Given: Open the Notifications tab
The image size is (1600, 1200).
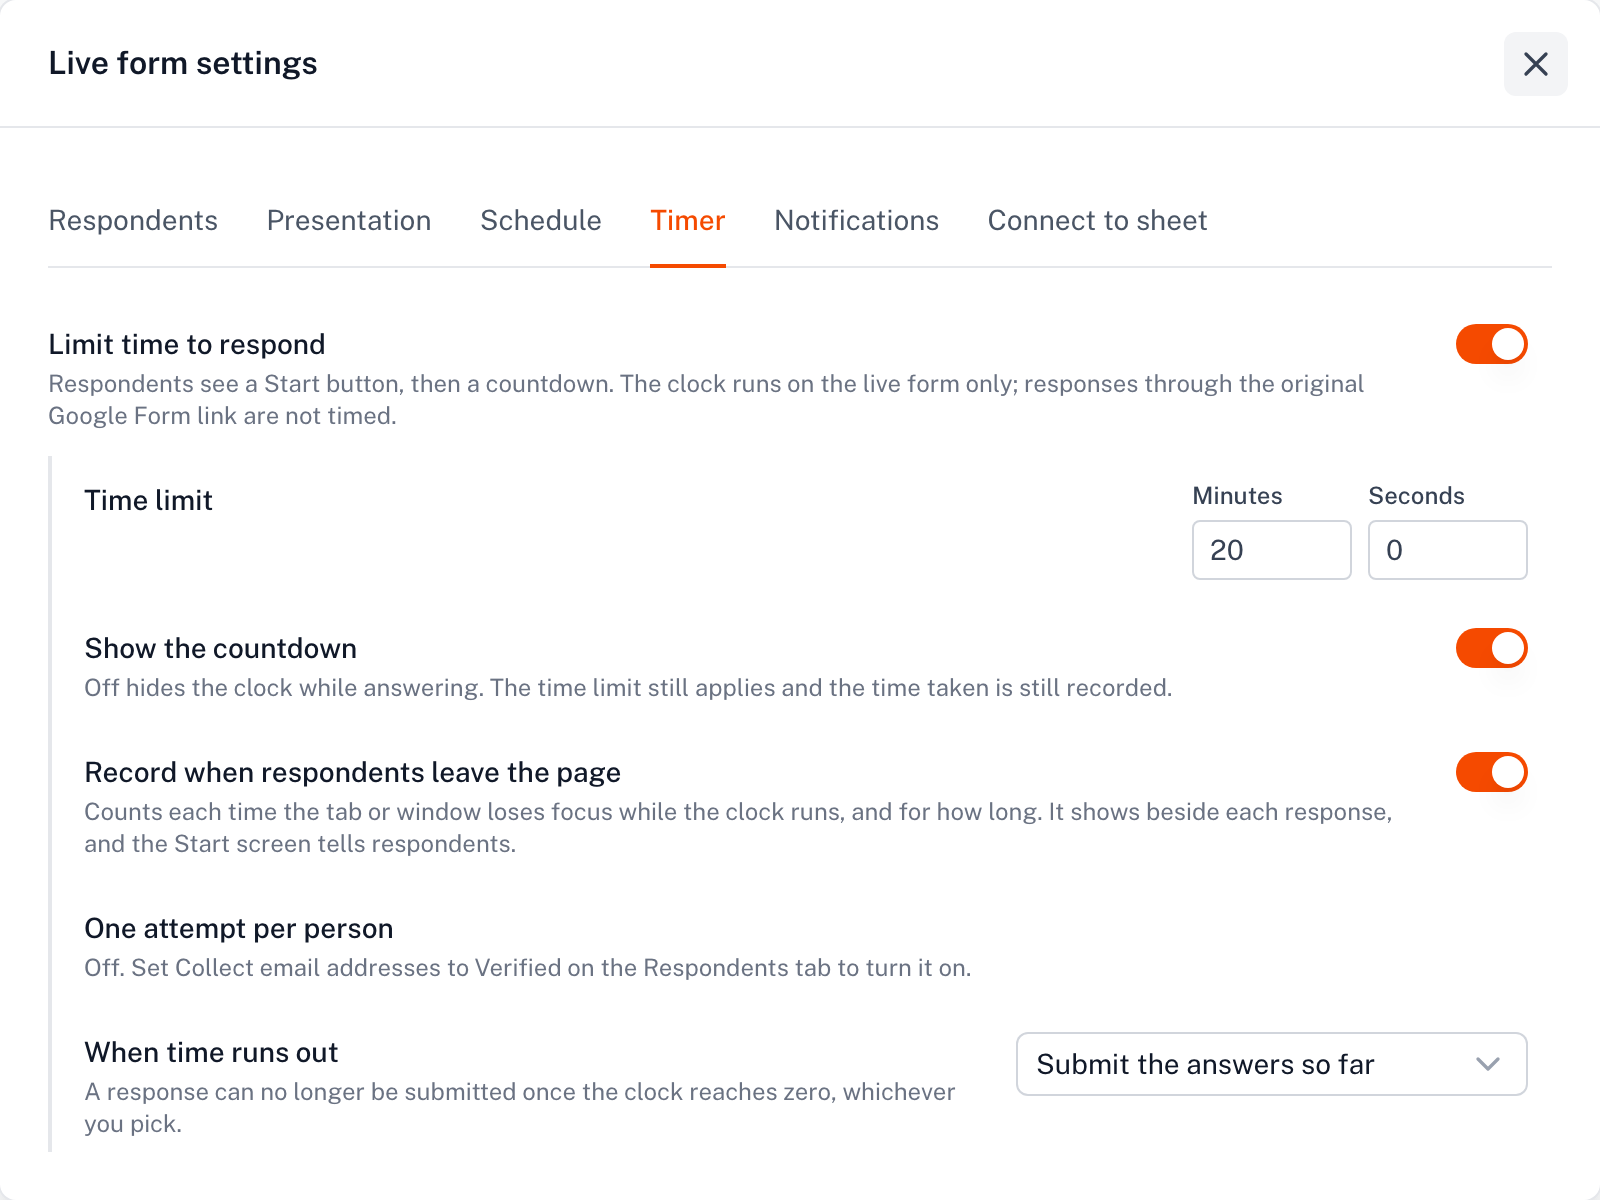Looking at the screenshot, I should tap(857, 220).
